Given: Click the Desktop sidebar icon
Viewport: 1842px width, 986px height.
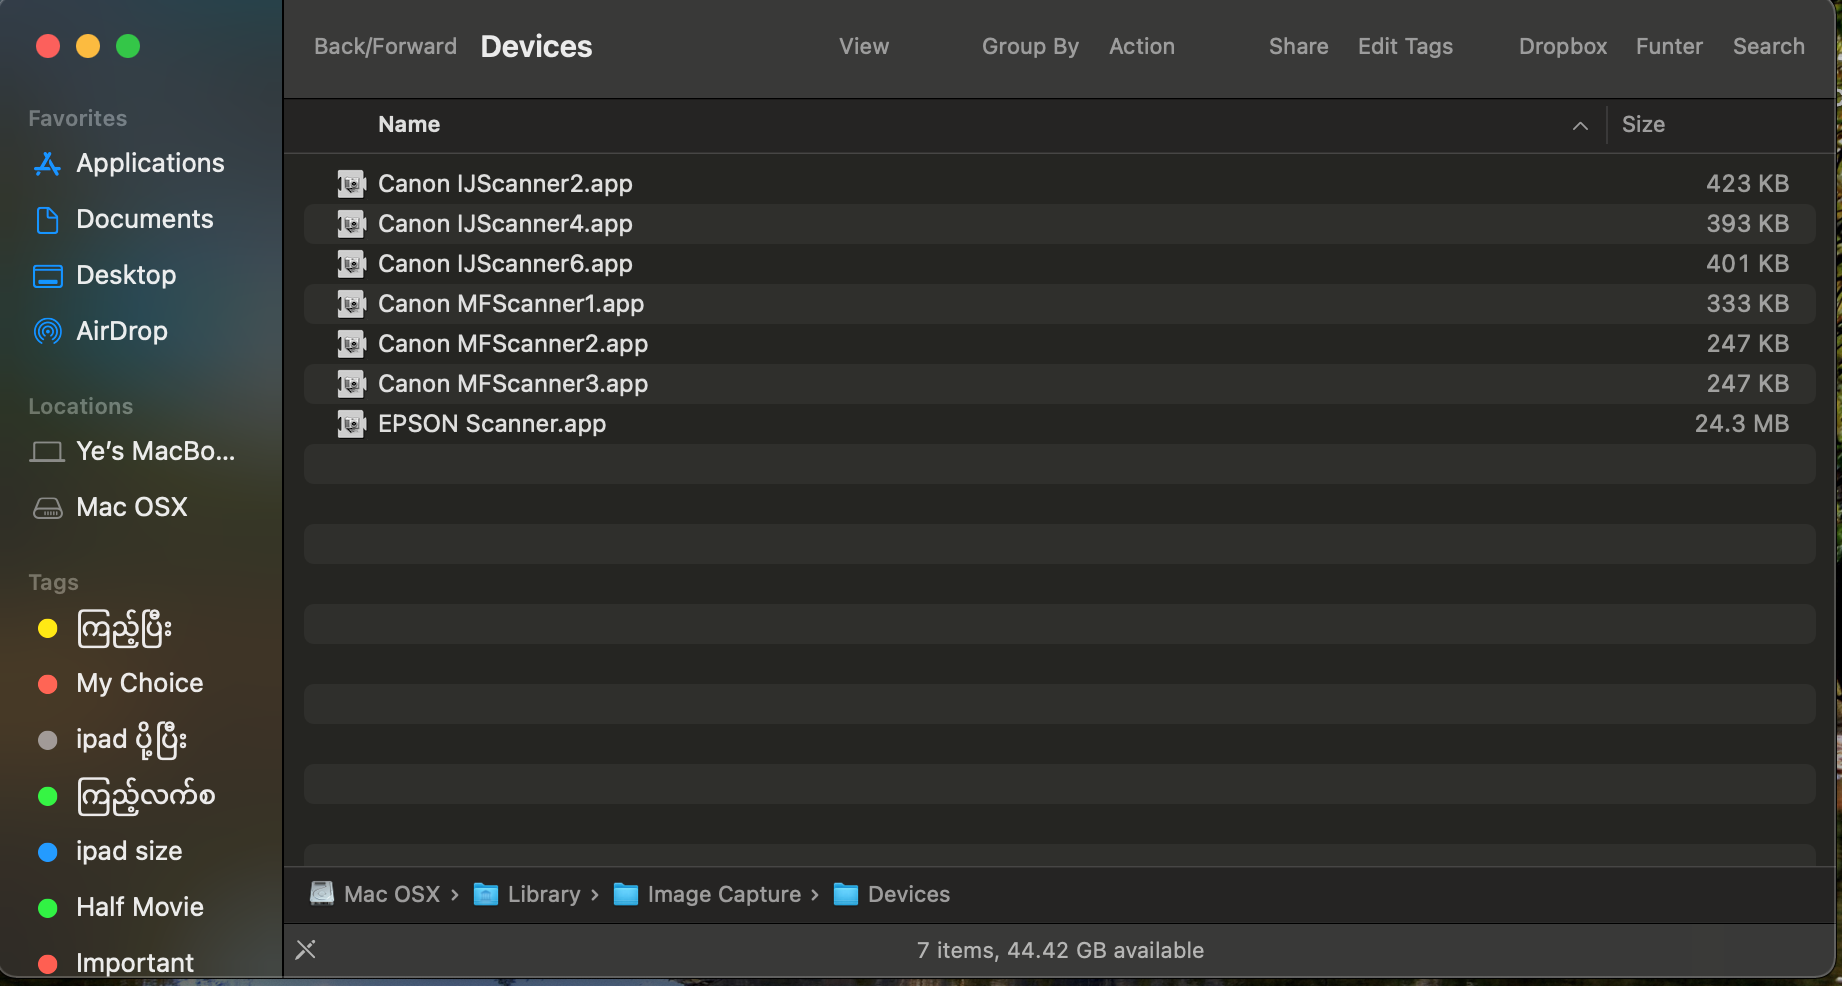Looking at the screenshot, I should (47, 276).
